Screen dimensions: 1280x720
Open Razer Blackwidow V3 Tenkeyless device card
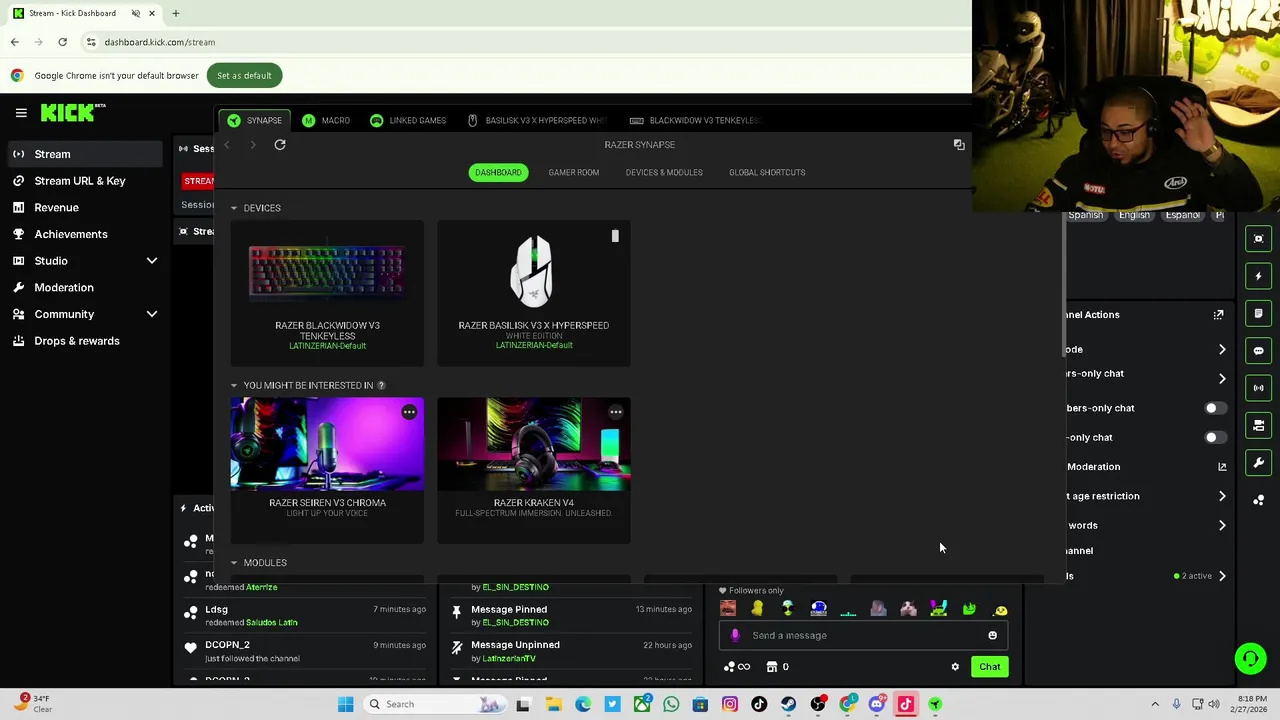point(327,294)
